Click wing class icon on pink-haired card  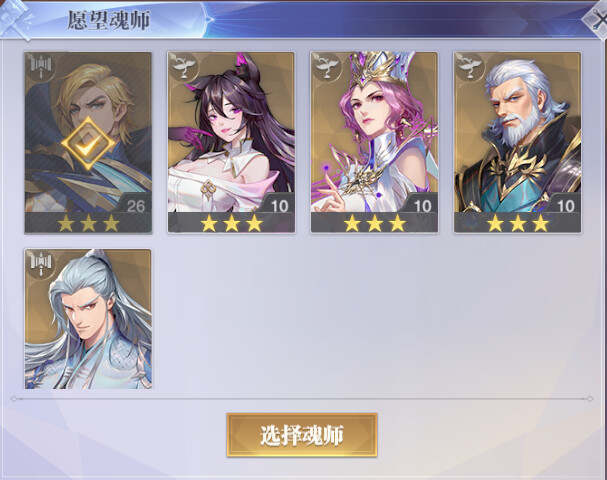(x=326, y=67)
